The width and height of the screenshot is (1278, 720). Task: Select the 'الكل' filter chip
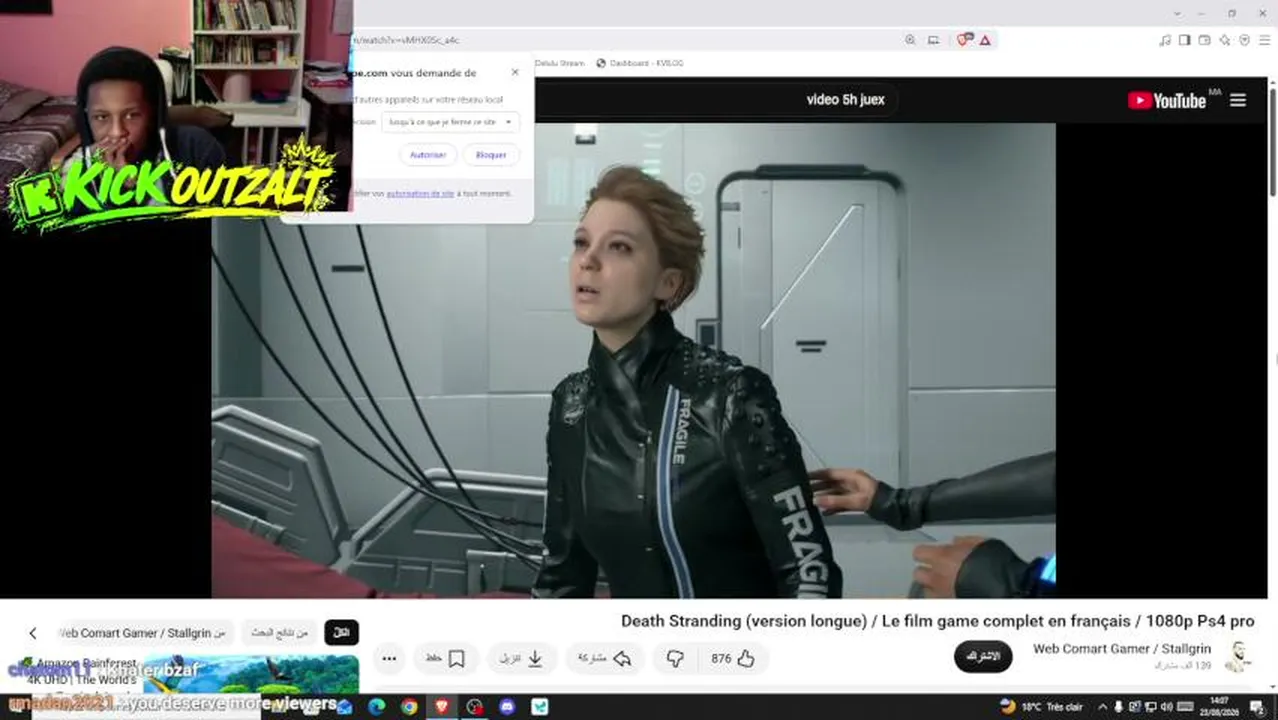pos(341,633)
